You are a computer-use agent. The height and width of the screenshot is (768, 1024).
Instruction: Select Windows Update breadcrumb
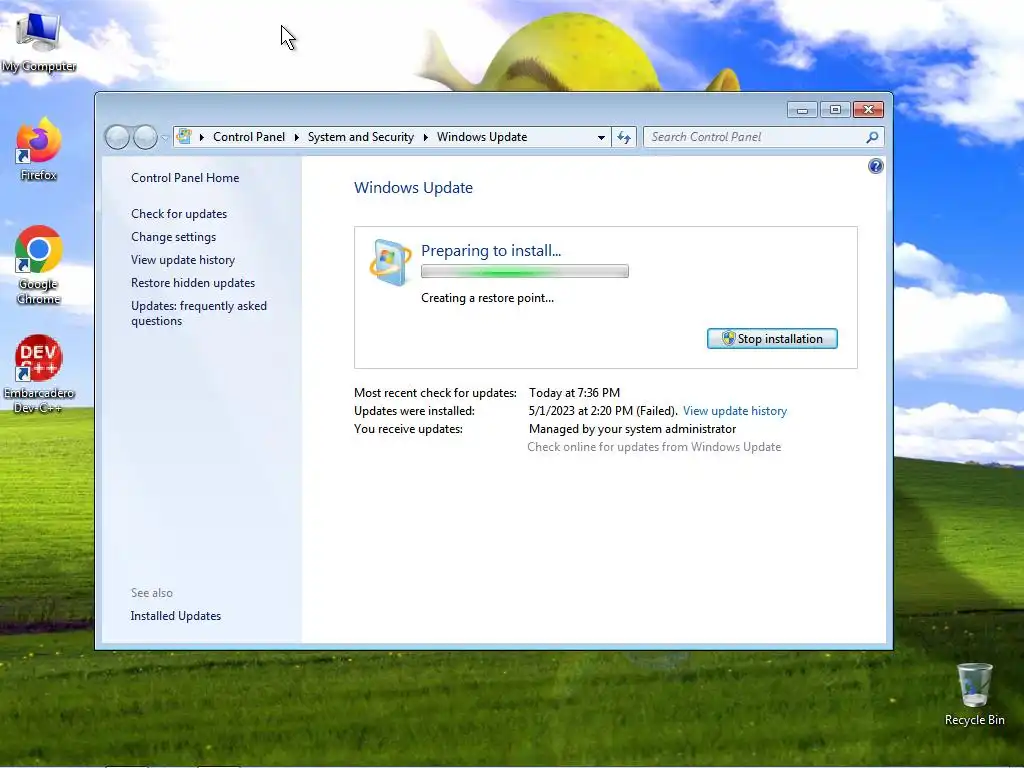(x=482, y=137)
